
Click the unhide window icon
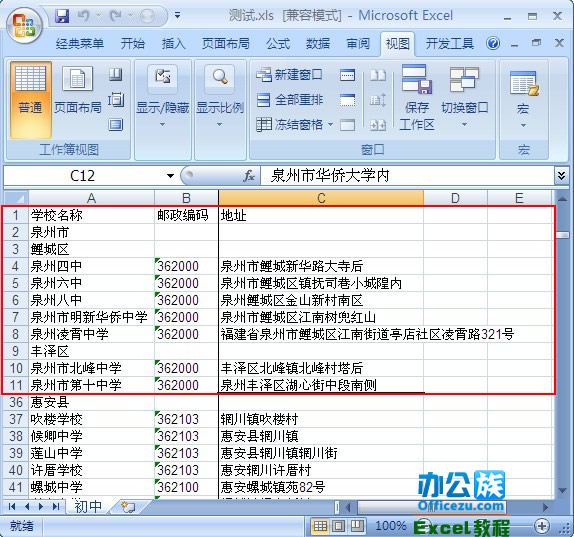click(x=347, y=125)
